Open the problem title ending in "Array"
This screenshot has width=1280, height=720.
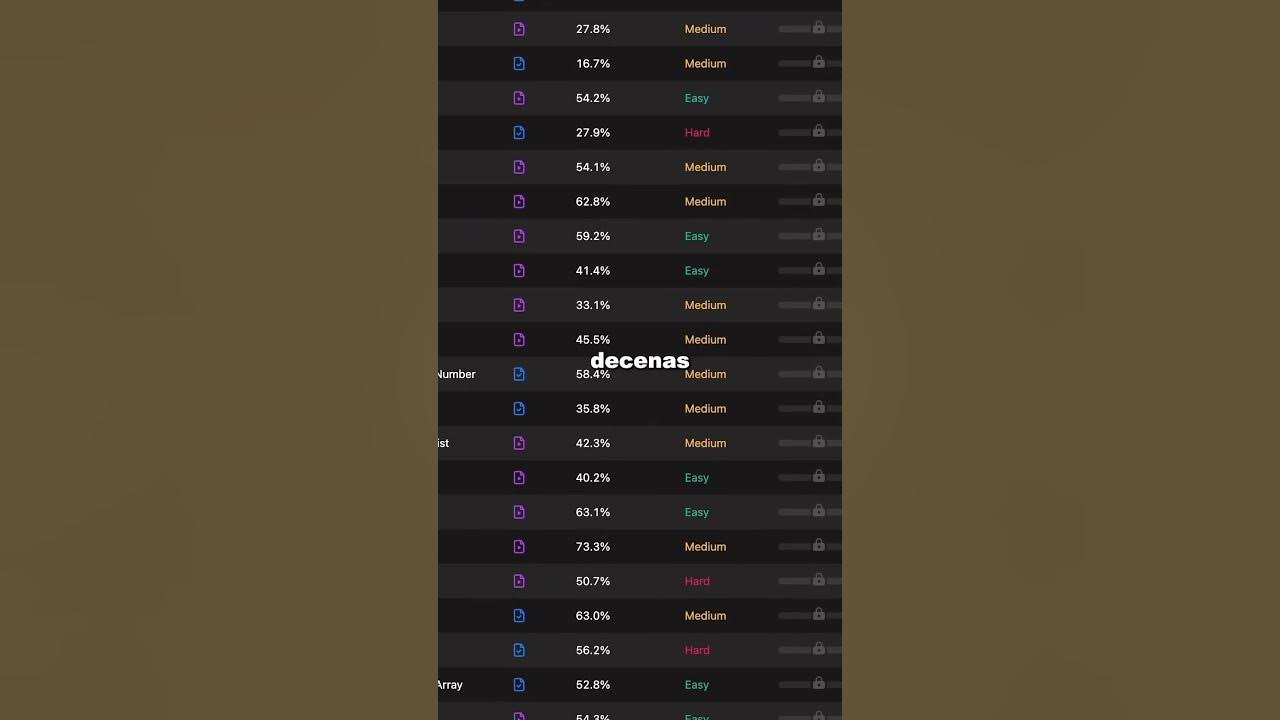[x=450, y=685]
